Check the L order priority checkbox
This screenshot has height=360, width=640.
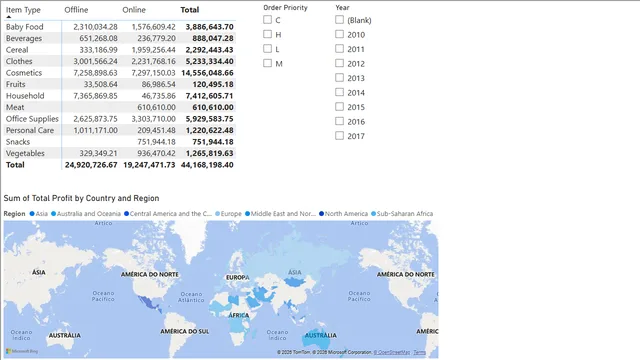267,49
